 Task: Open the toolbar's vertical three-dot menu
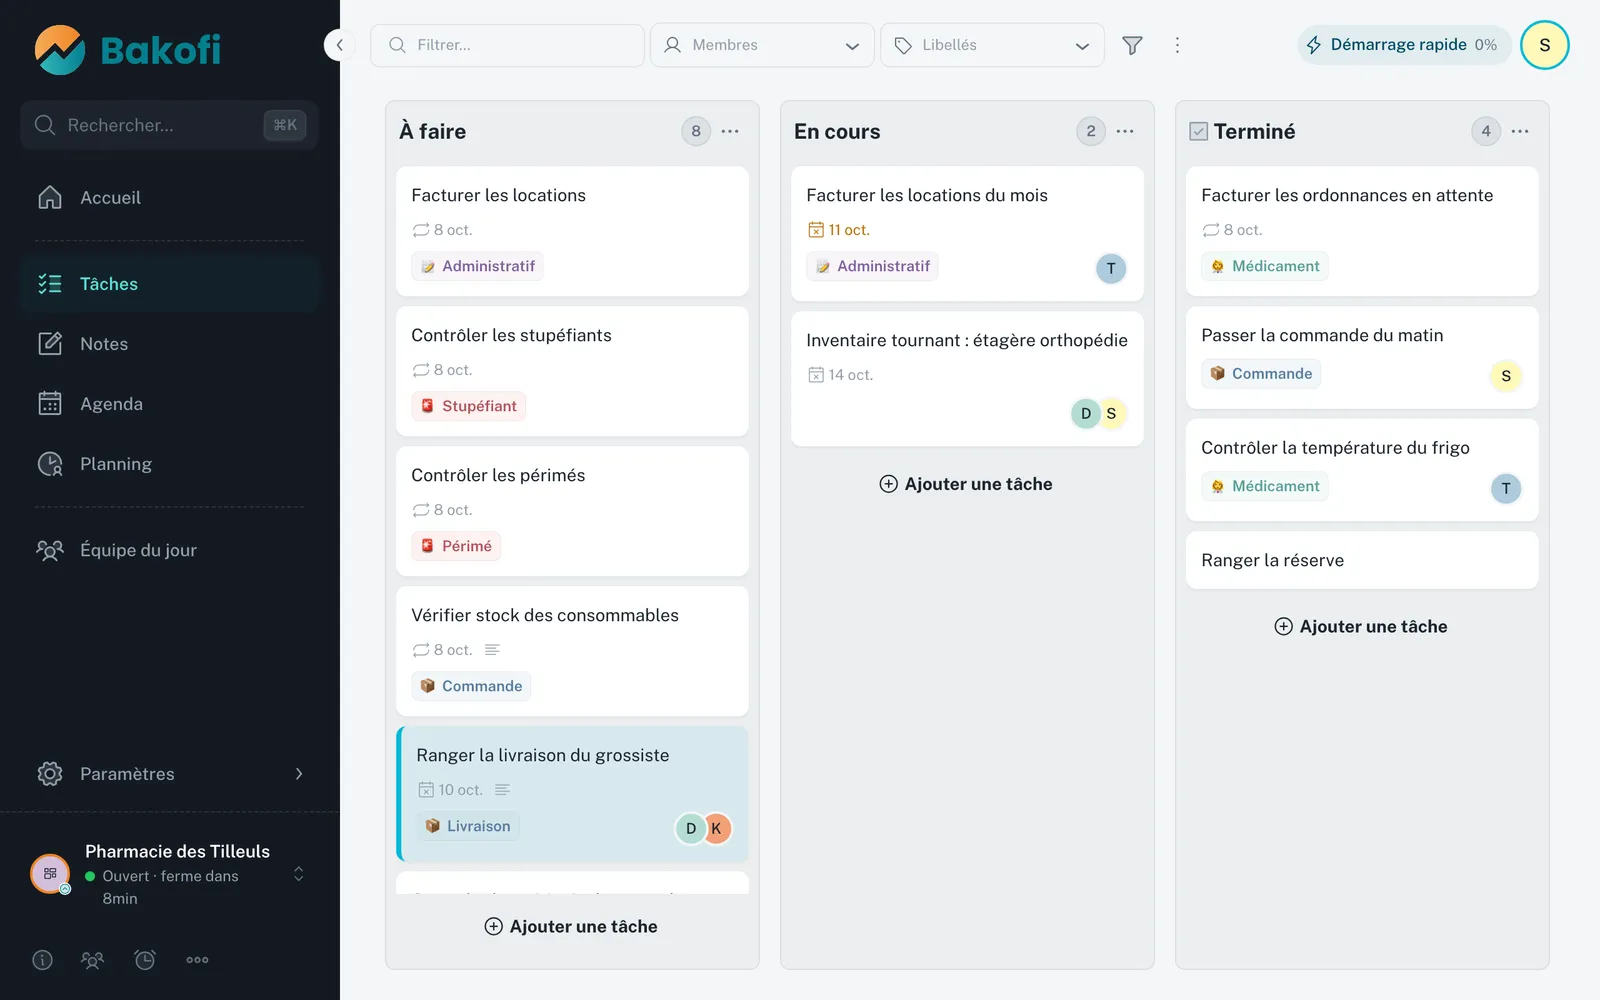1177,45
